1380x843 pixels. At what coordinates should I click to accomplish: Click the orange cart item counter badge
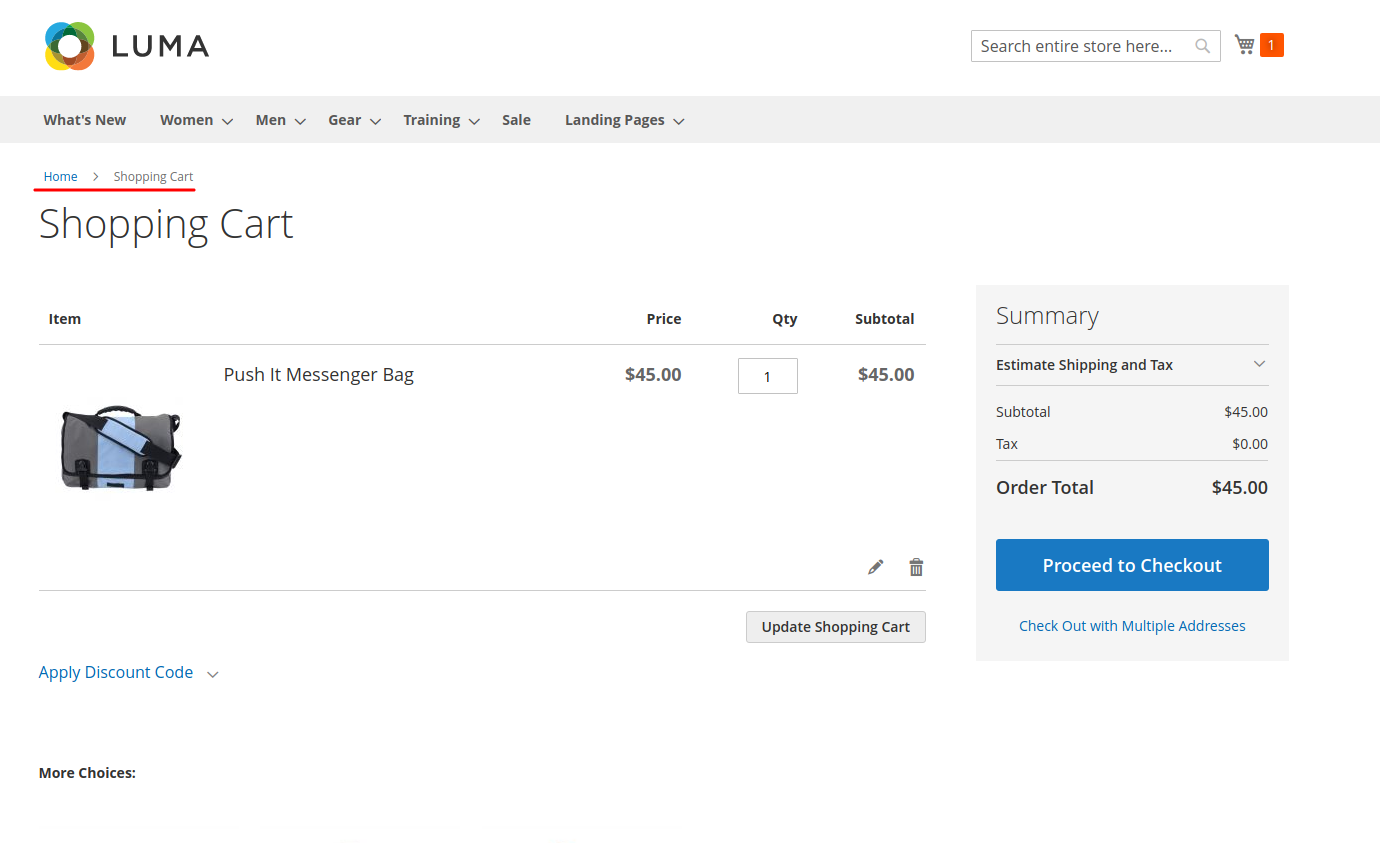1270,45
